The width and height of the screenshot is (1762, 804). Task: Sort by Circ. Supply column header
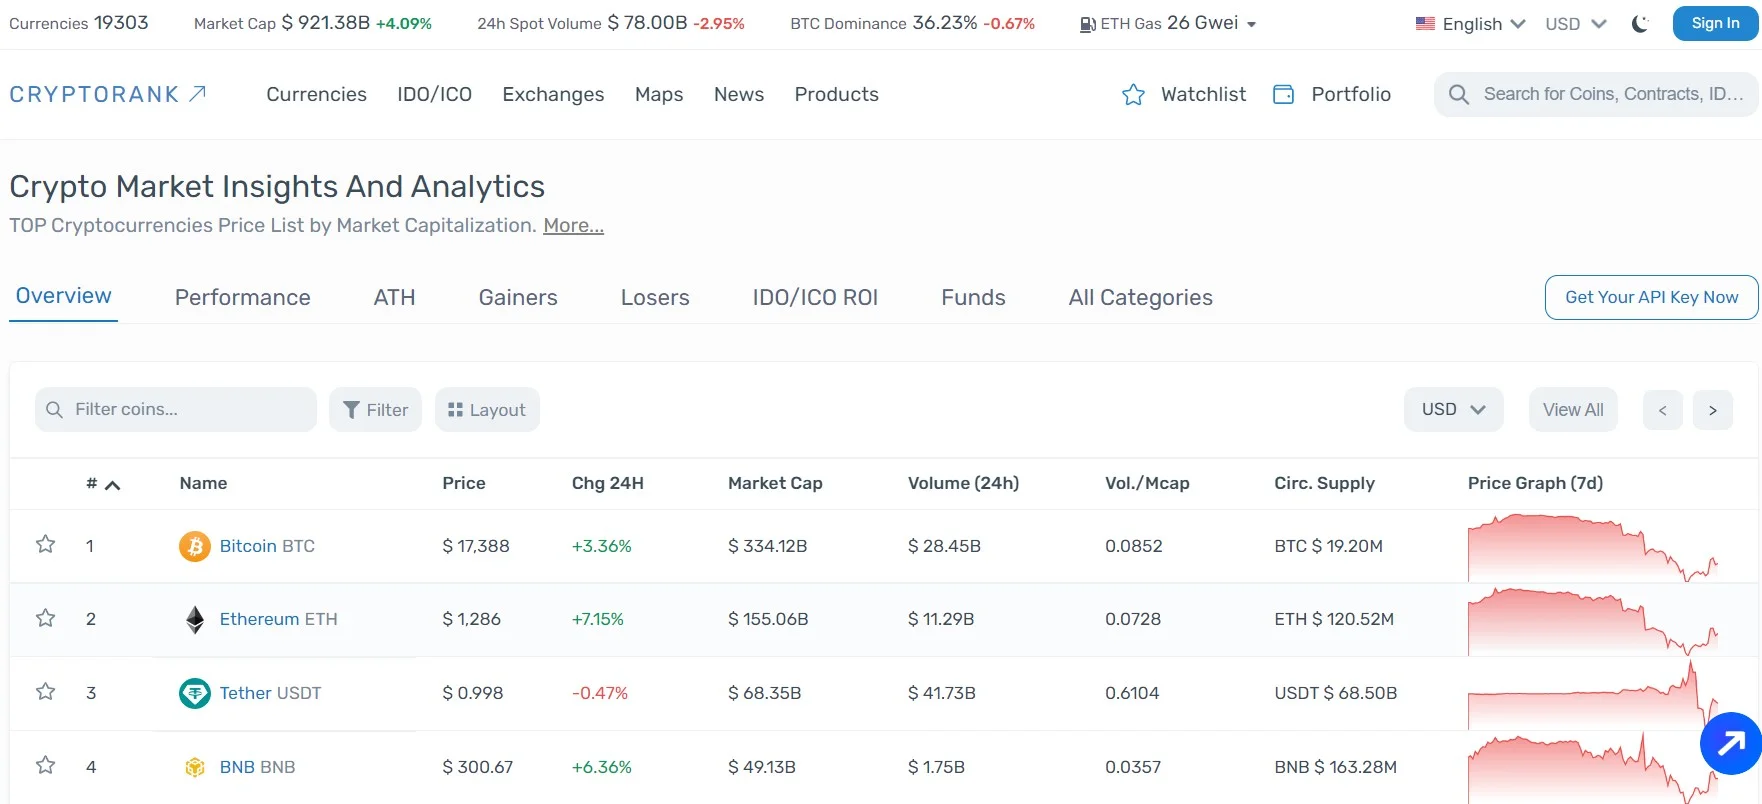click(1324, 483)
